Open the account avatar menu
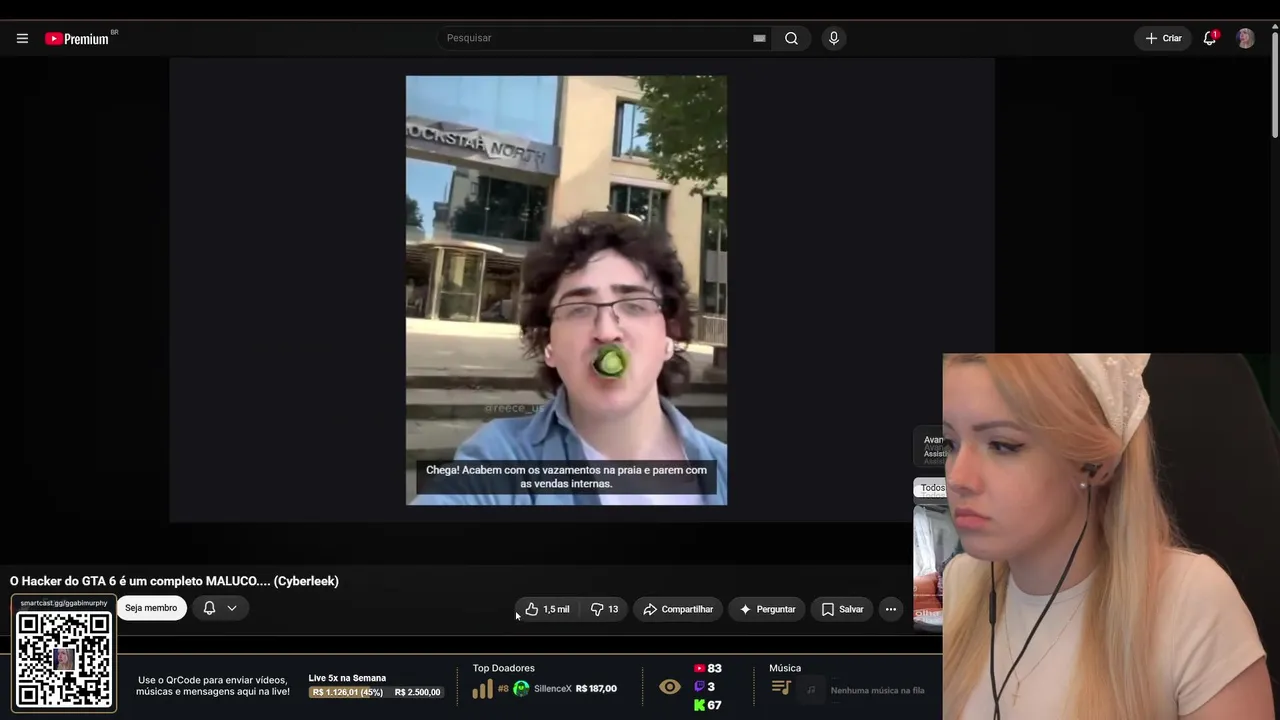This screenshot has height=720, width=1280. (x=1245, y=38)
